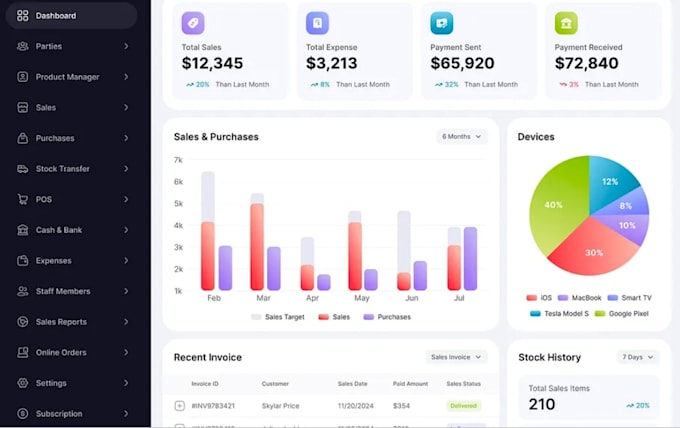The height and width of the screenshot is (428, 680).
Task: Click the downward trend icon beside 3%
Action: tap(563, 85)
